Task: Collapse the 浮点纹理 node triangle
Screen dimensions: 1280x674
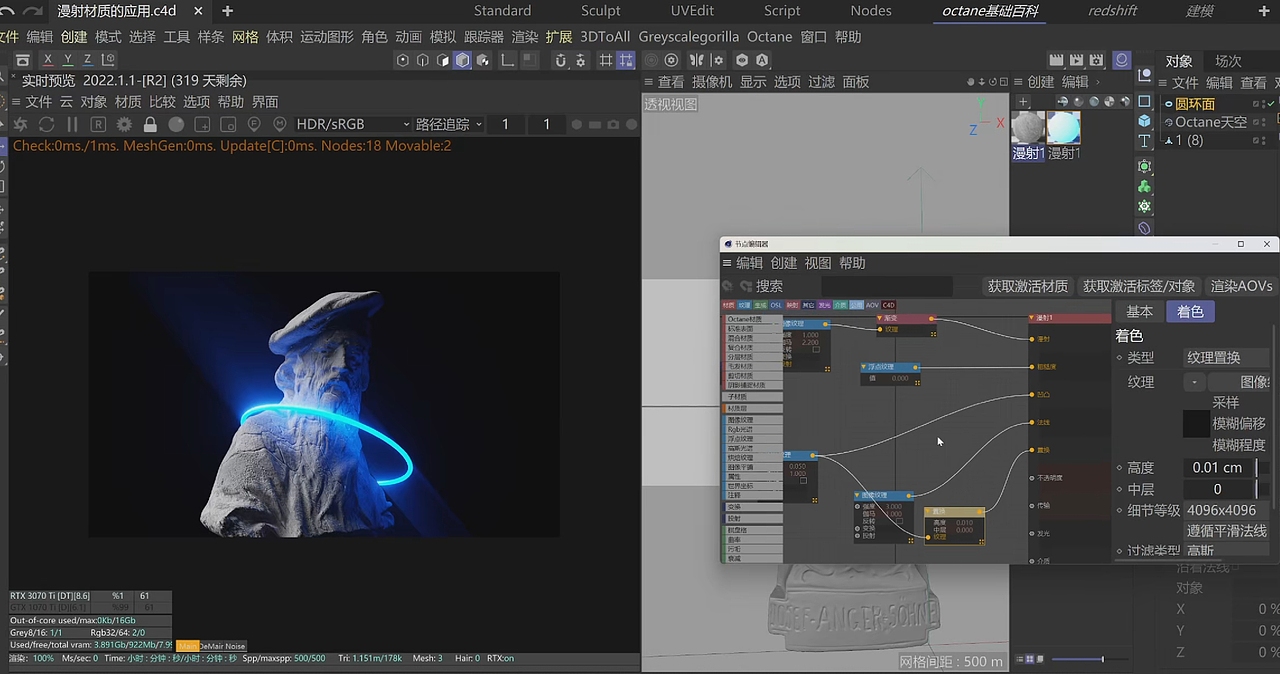Action: coord(864,367)
